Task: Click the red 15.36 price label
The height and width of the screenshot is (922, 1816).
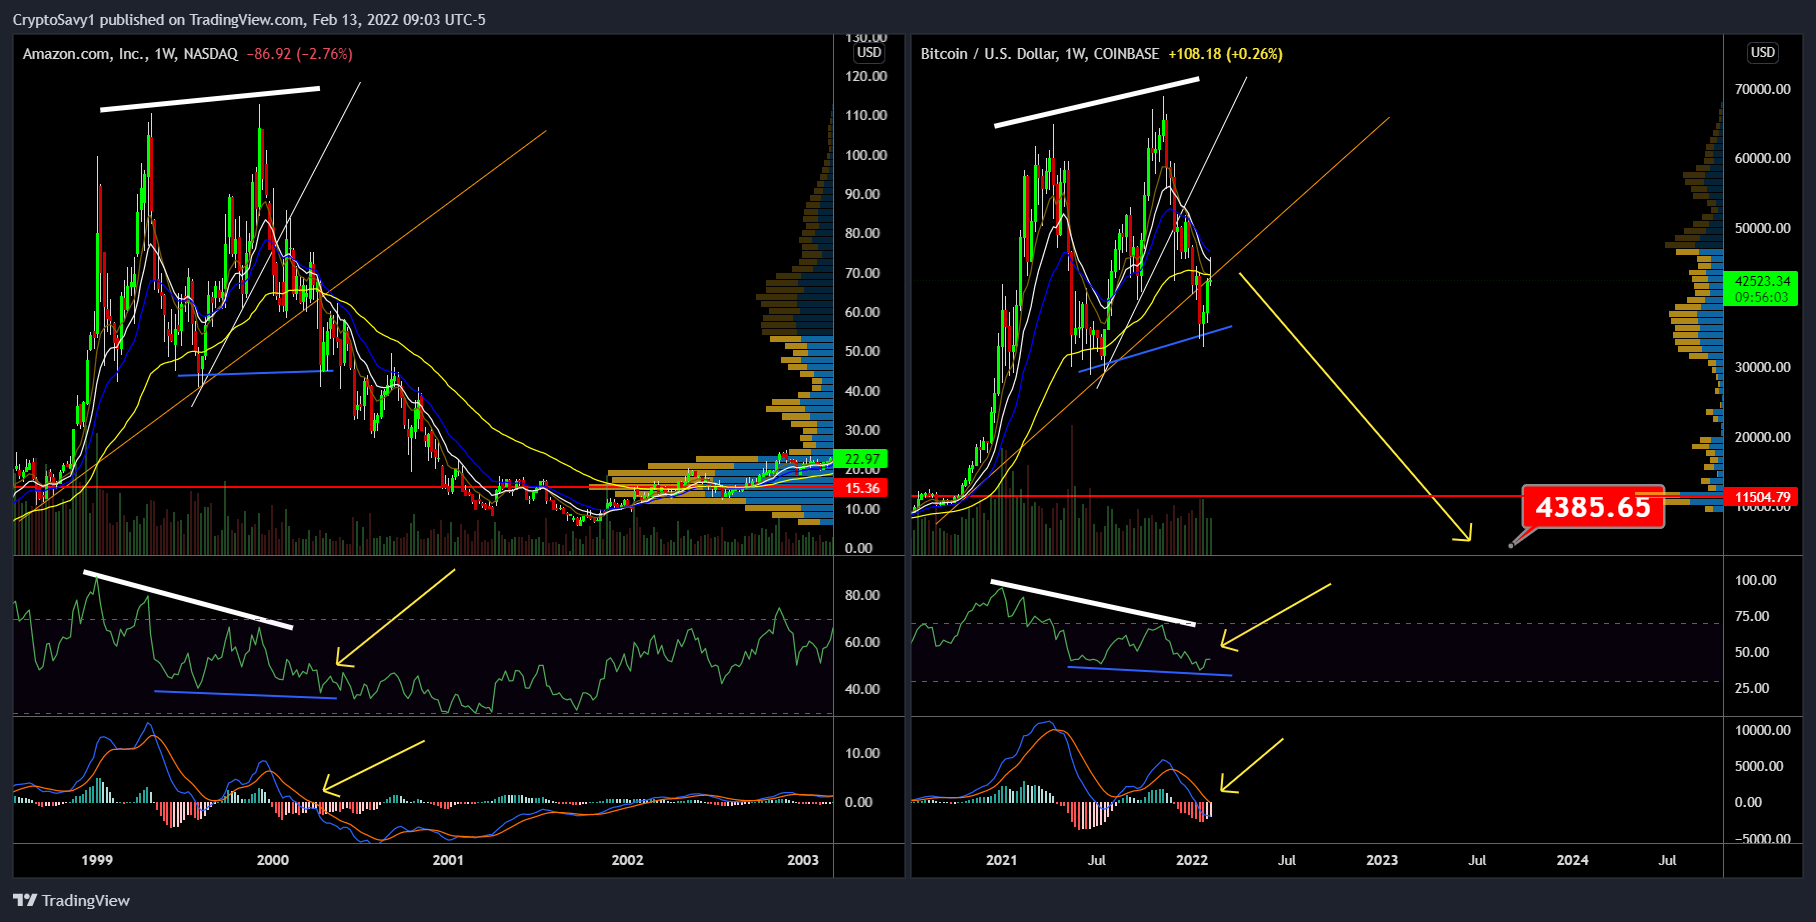Action: click(x=862, y=488)
